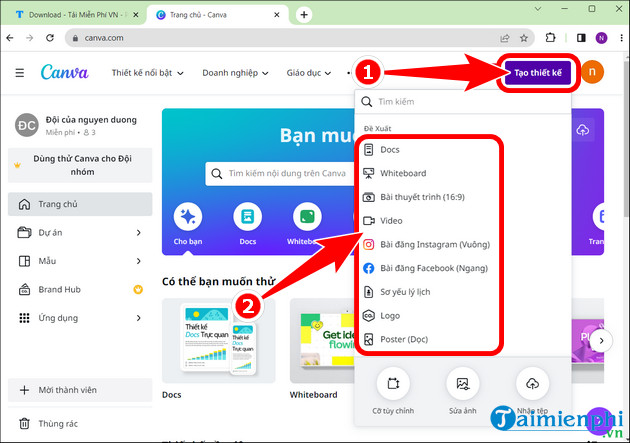Image resolution: width=630 pixels, height=443 pixels.
Task: Click Dùng thử Canva cho Đội nhóm
Action: [80, 165]
